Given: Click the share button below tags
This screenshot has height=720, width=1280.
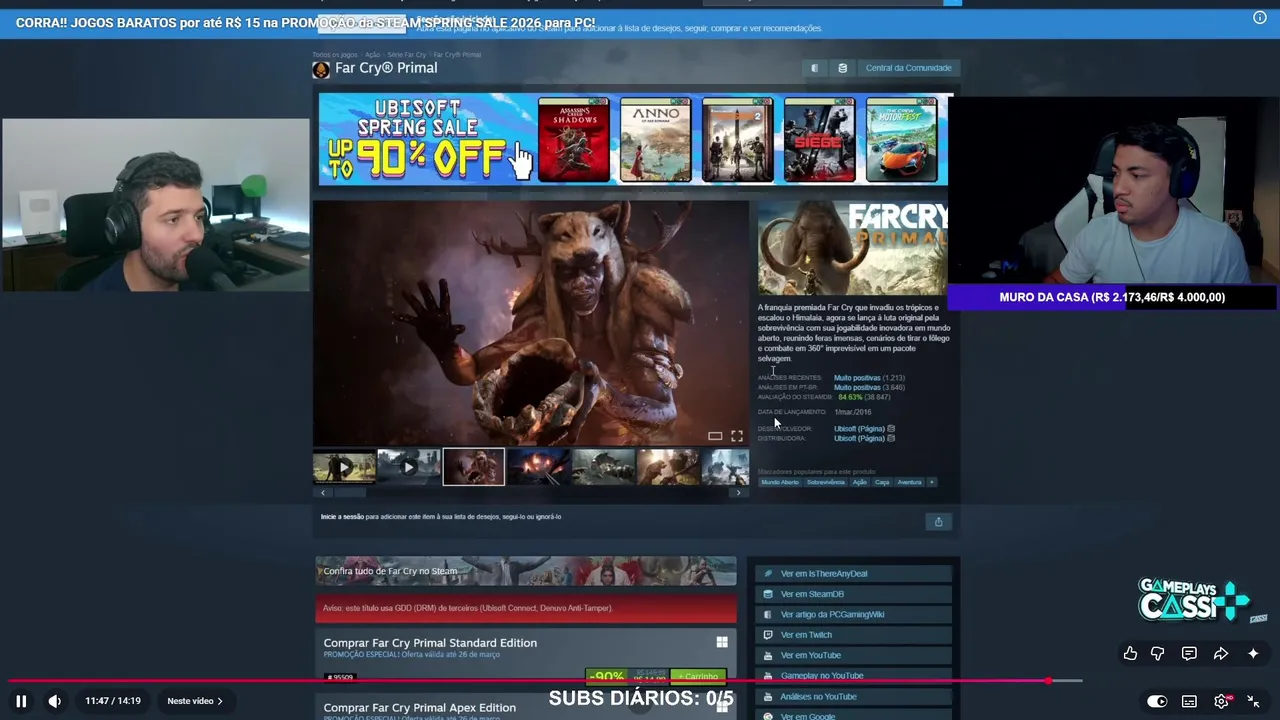Looking at the screenshot, I should pyautogui.click(x=938, y=522).
